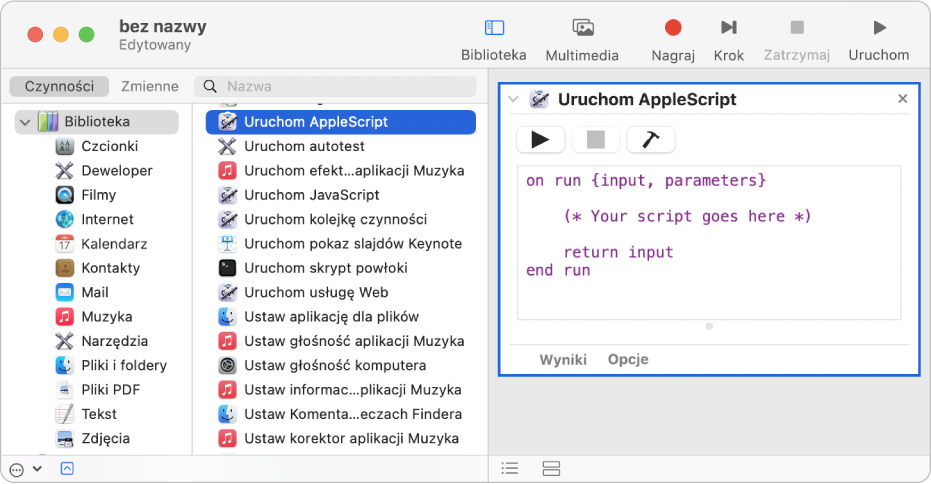This screenshot has height=484, width=931.
Task: Collapse the Uruchom AppleScript action chevron
Action: click(514, 99)
